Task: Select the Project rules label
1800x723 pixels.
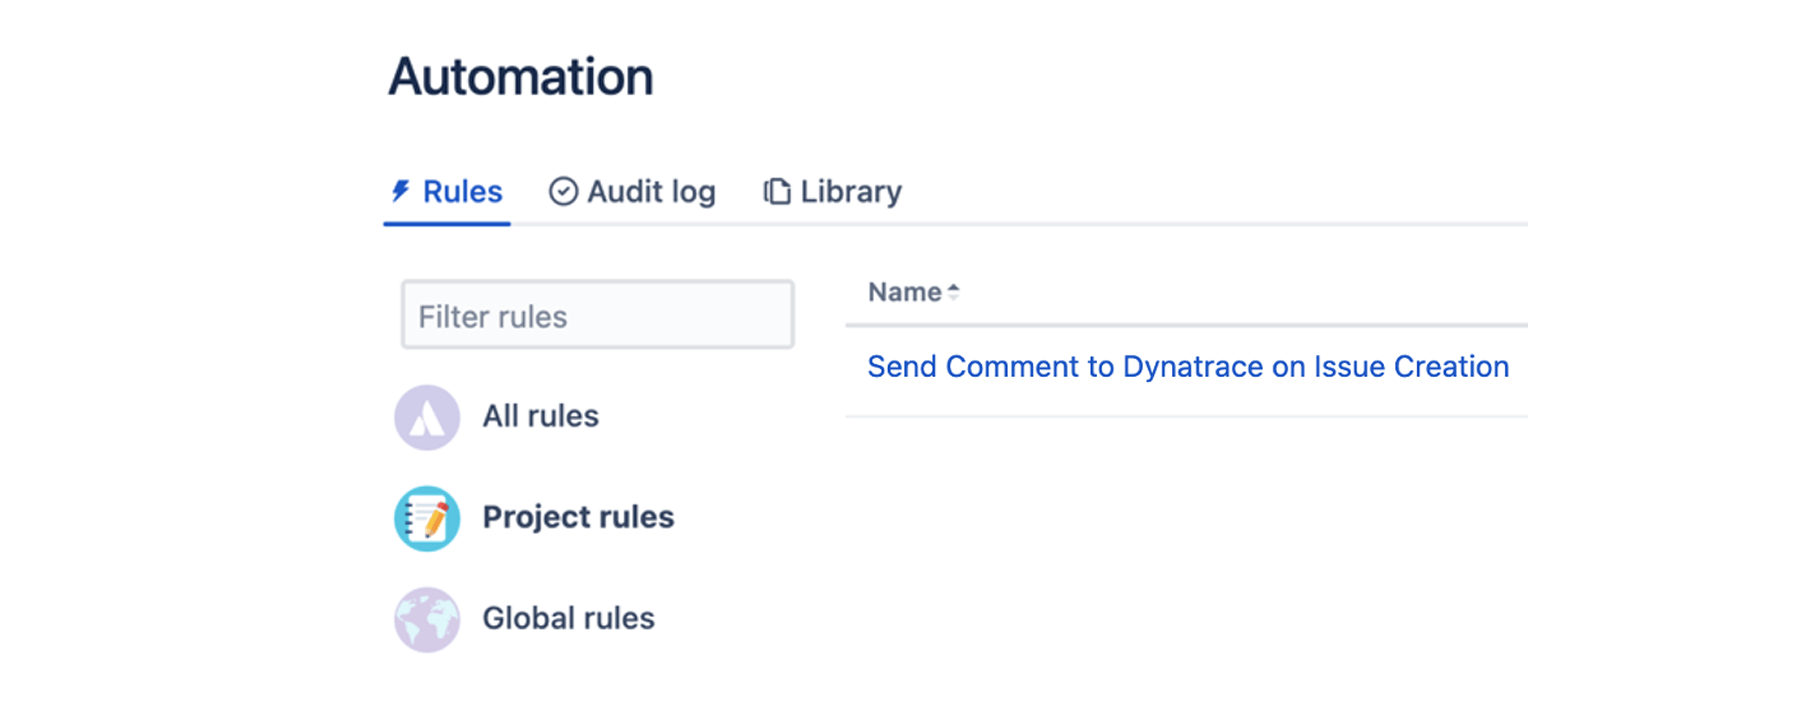Action: 578,517
